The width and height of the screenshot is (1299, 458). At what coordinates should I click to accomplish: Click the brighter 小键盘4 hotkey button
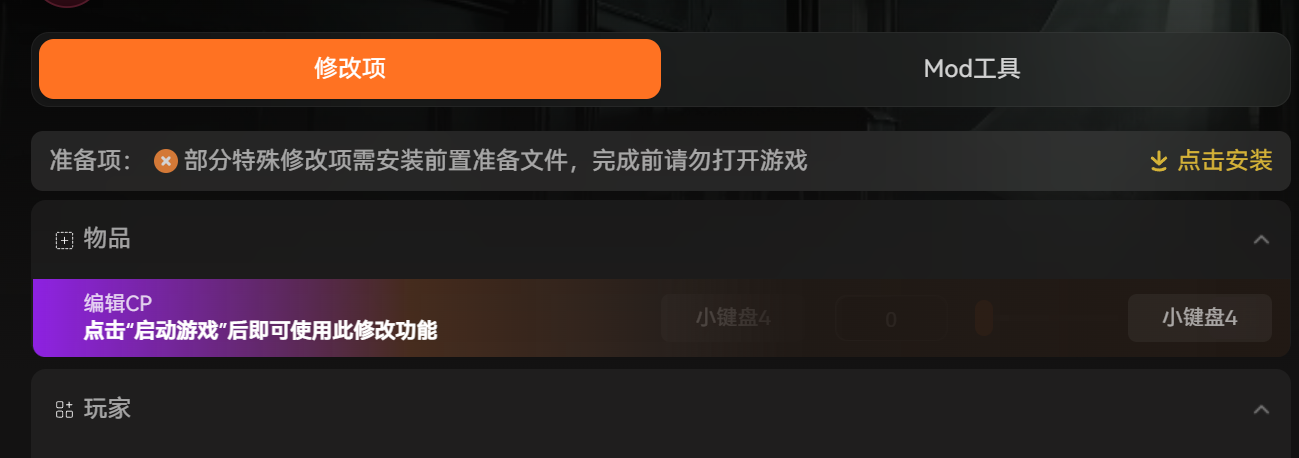click(x=1199, y=318)
